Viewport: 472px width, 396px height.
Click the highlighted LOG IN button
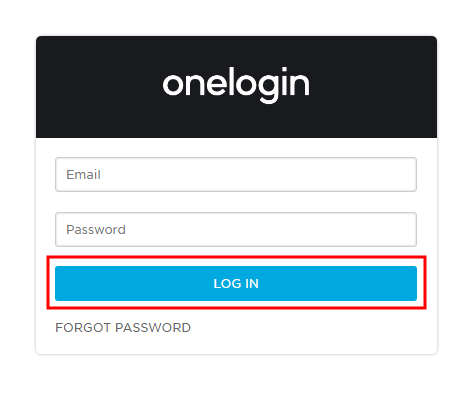(236, 283)
